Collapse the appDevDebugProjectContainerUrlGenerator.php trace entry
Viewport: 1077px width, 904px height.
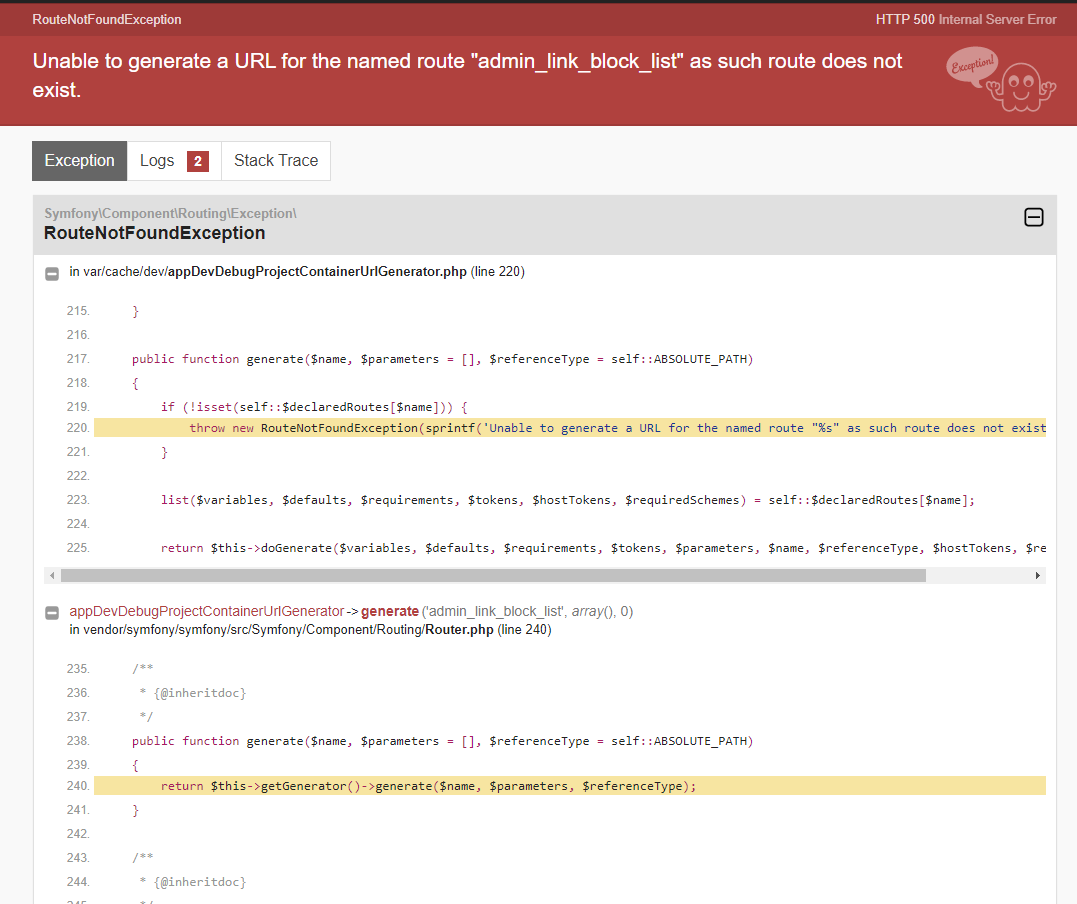[52, 274]
